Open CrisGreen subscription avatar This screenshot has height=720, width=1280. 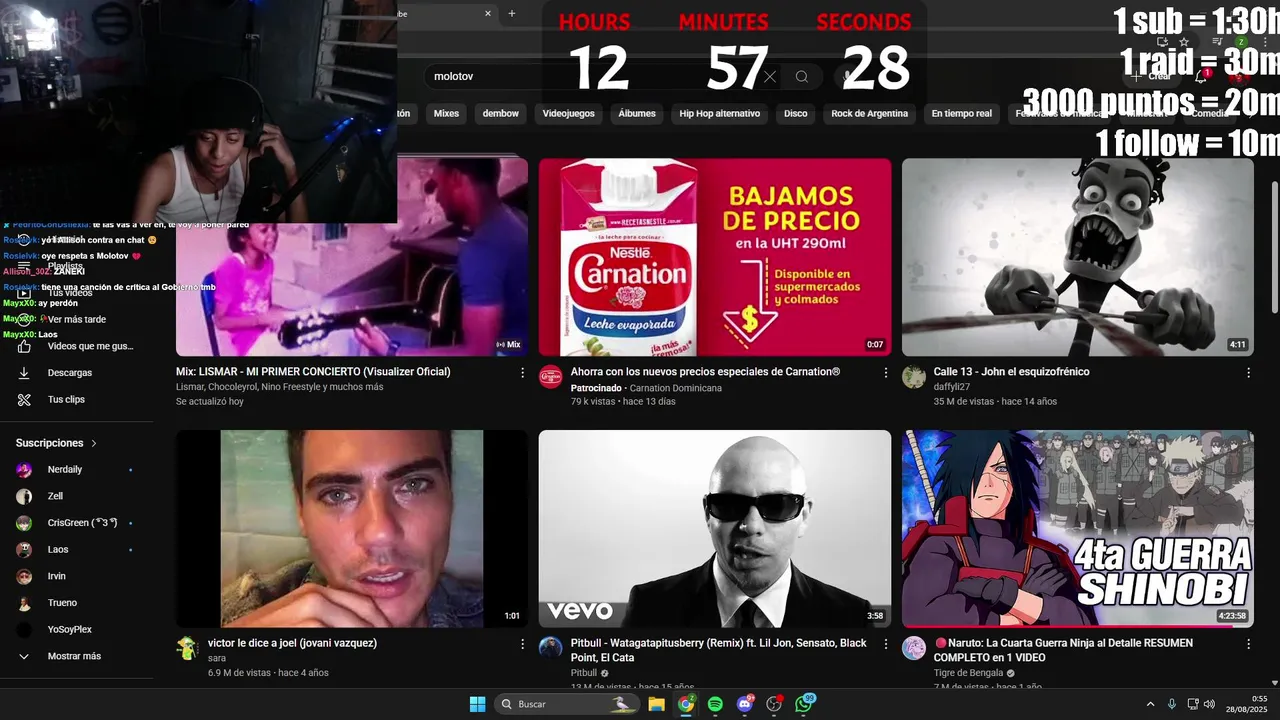[24, 523]
